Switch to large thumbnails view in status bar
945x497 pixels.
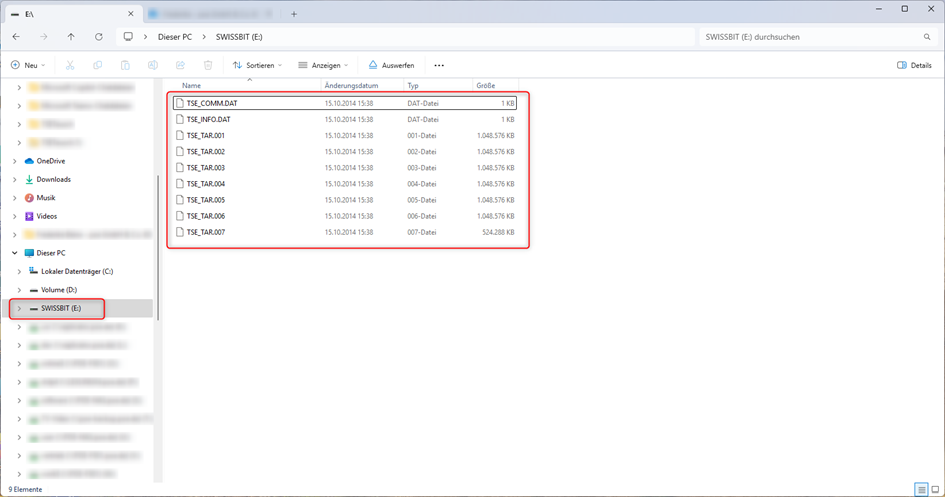(x=935, y=489)
